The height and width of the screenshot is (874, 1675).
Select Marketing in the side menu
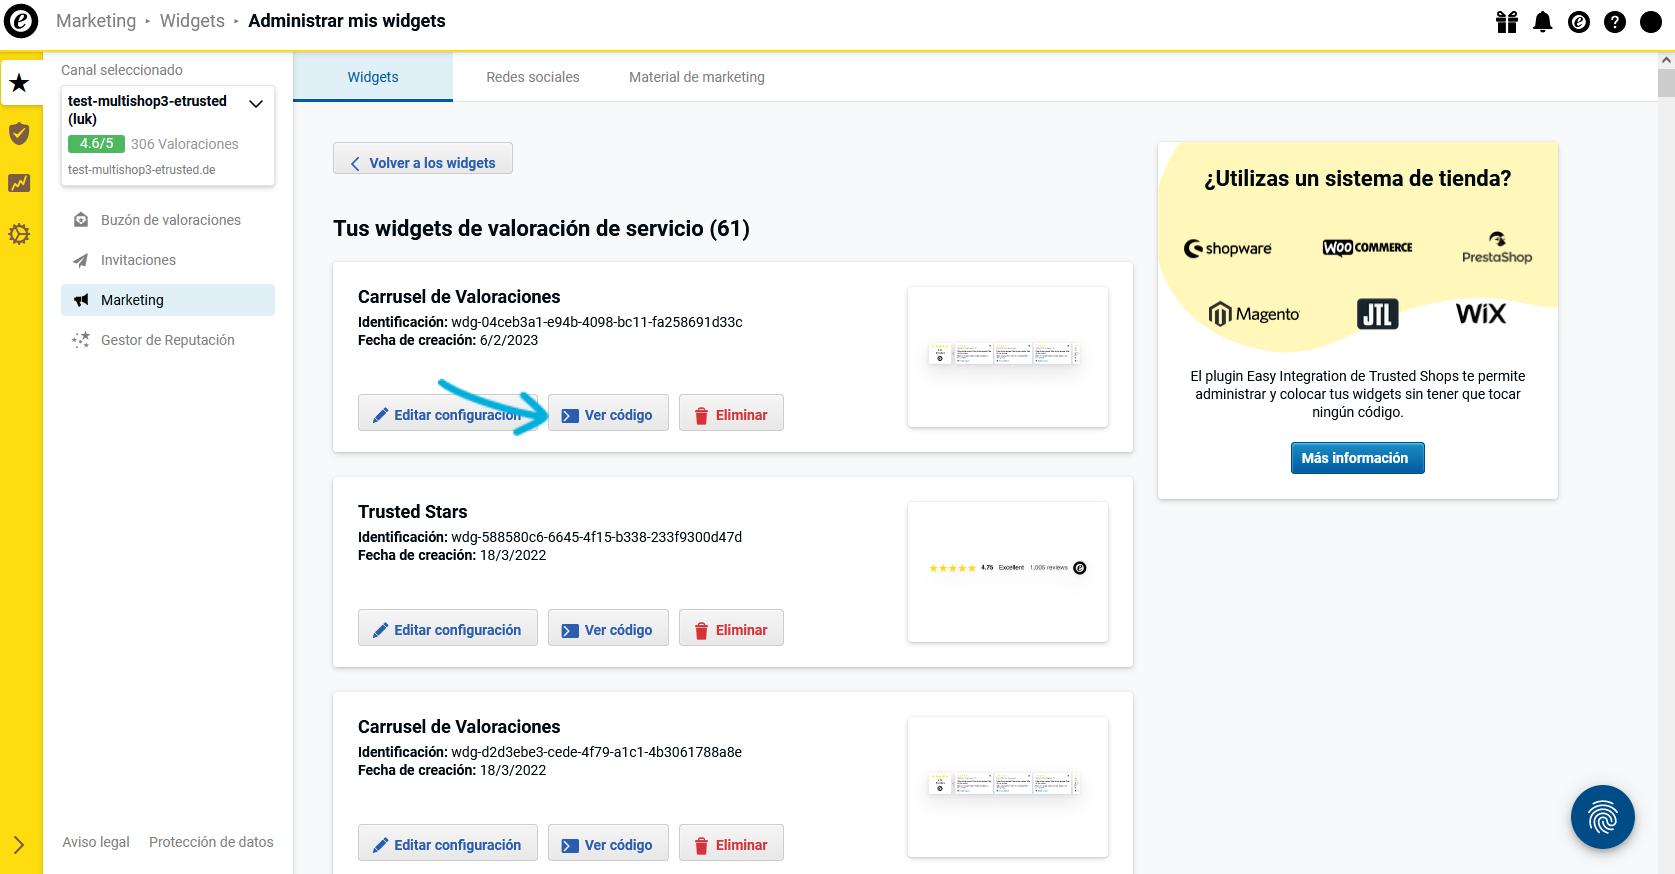(168, 300)
